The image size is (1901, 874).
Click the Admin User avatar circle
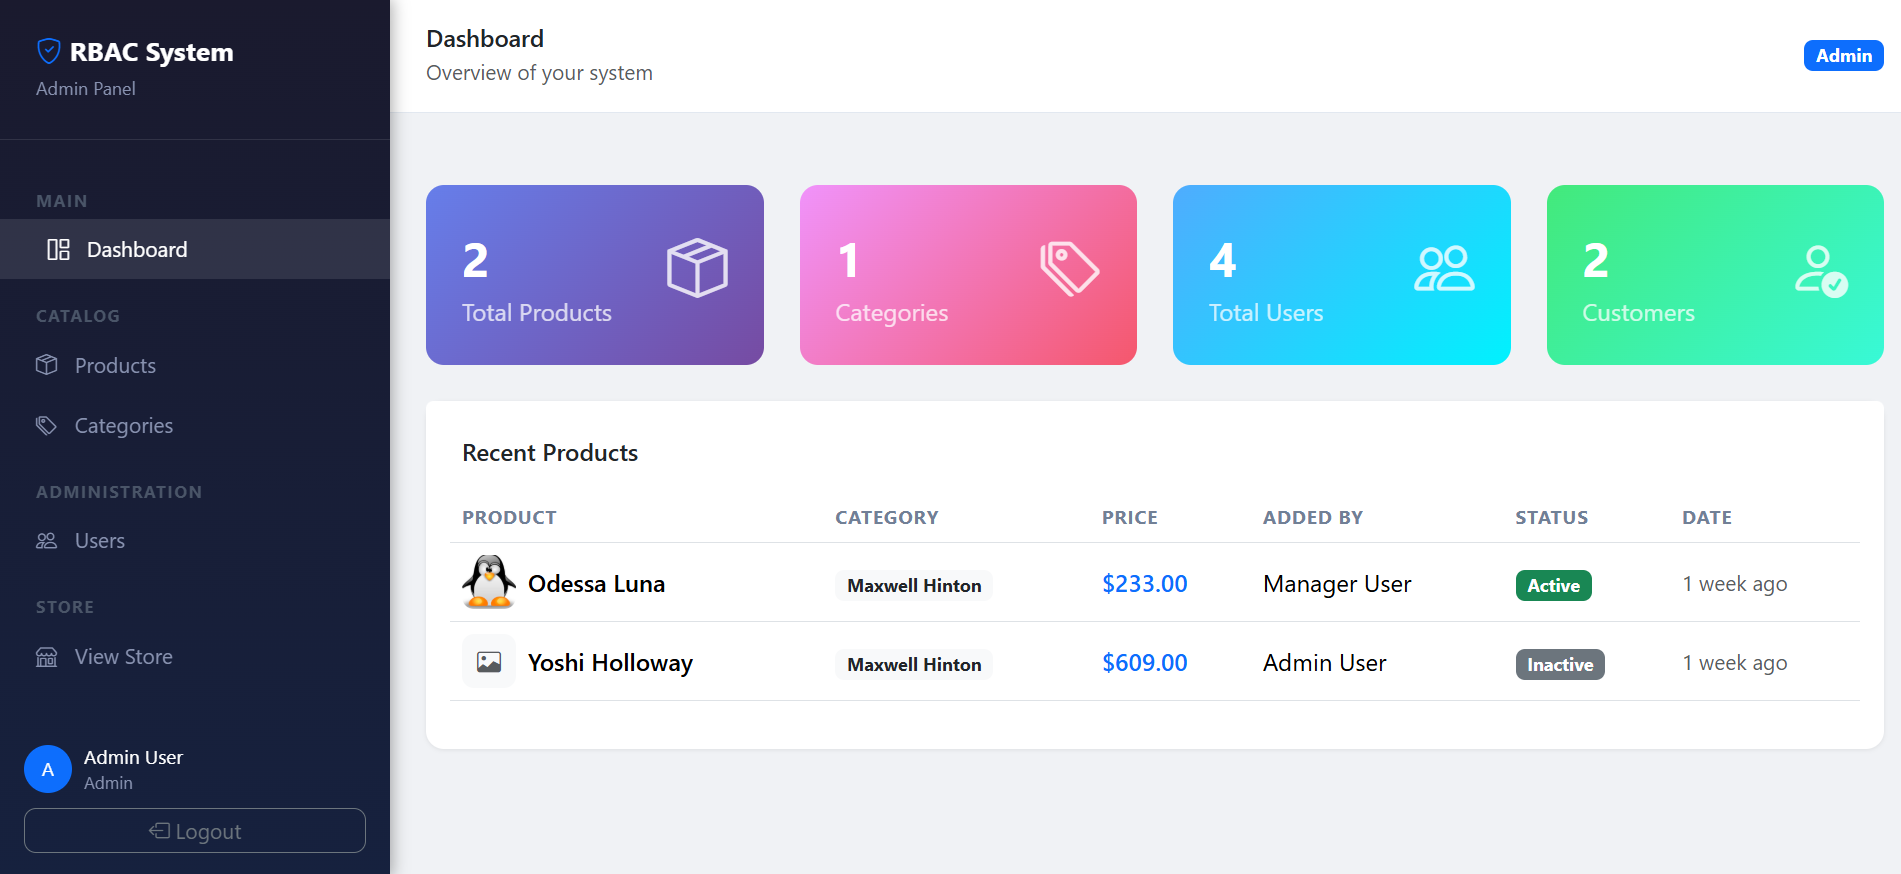(x=48, y=769)
